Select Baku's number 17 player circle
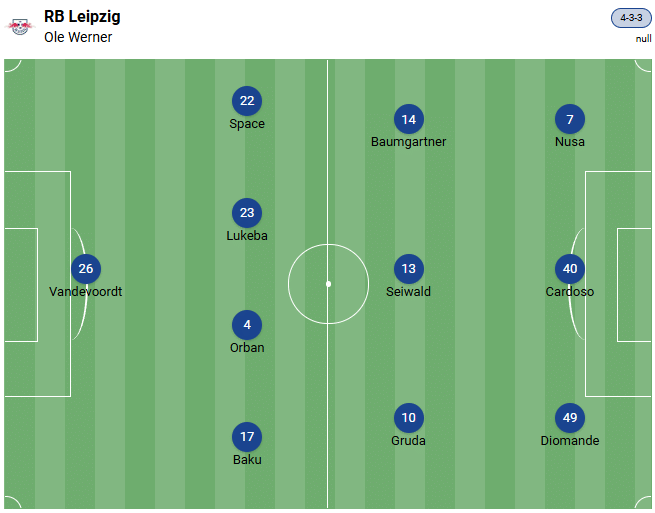 coord(247,437)
